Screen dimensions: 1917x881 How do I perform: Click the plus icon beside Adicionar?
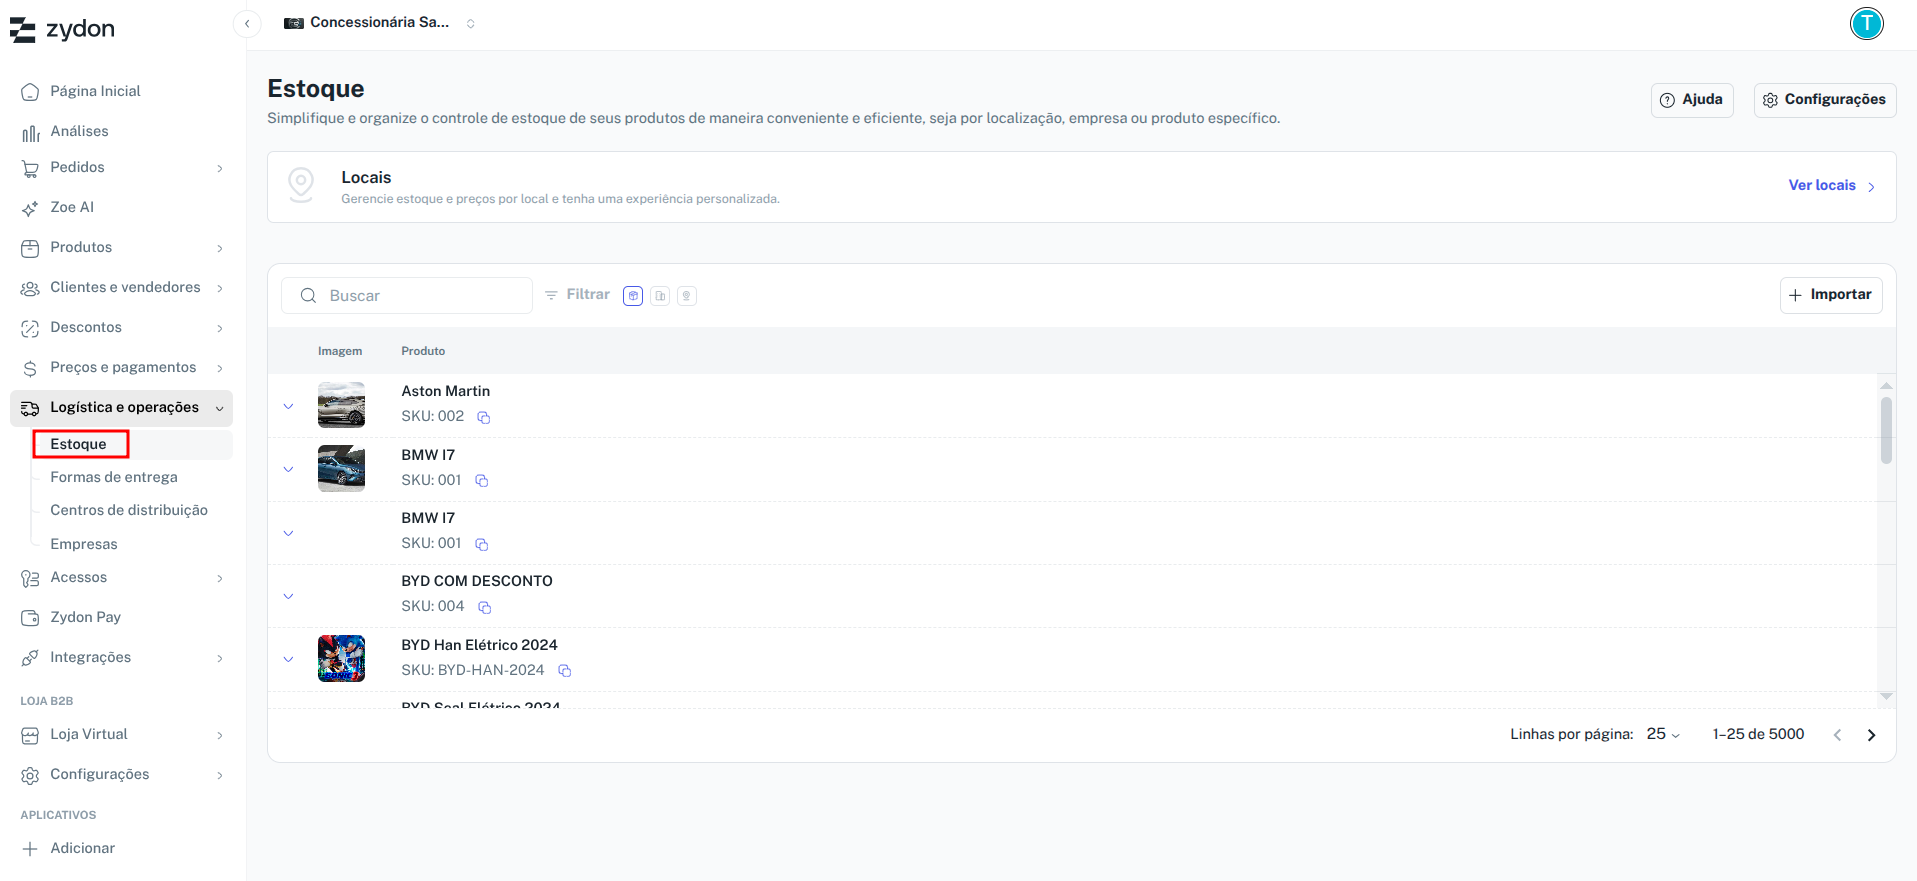30,849
